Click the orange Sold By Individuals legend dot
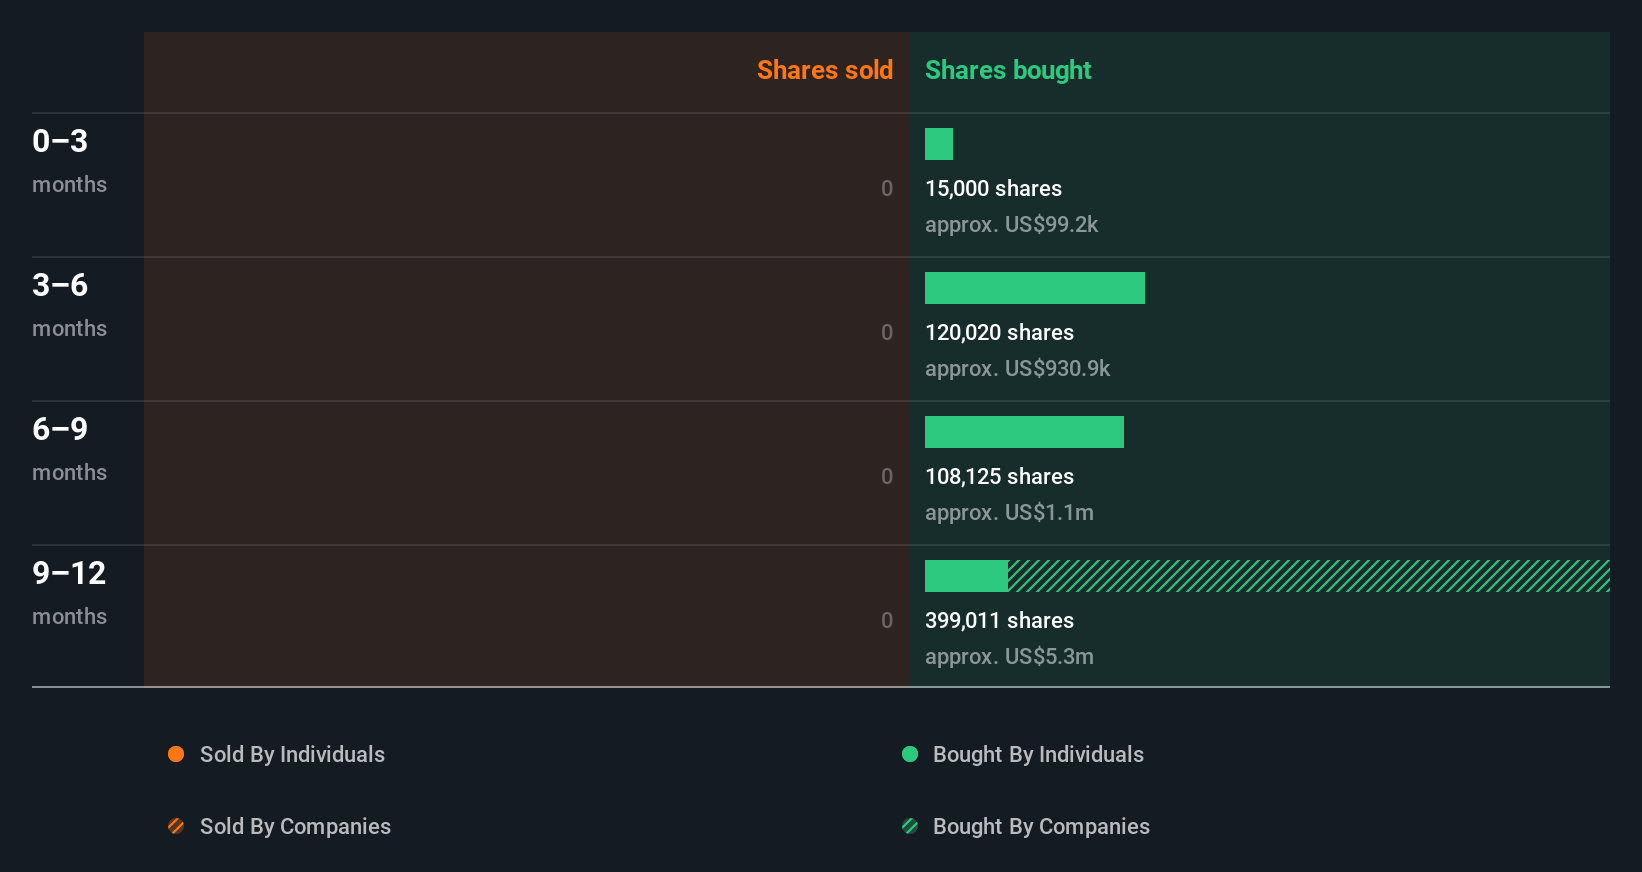This screenshot has width=1642, height=872. tap(176, 754)
